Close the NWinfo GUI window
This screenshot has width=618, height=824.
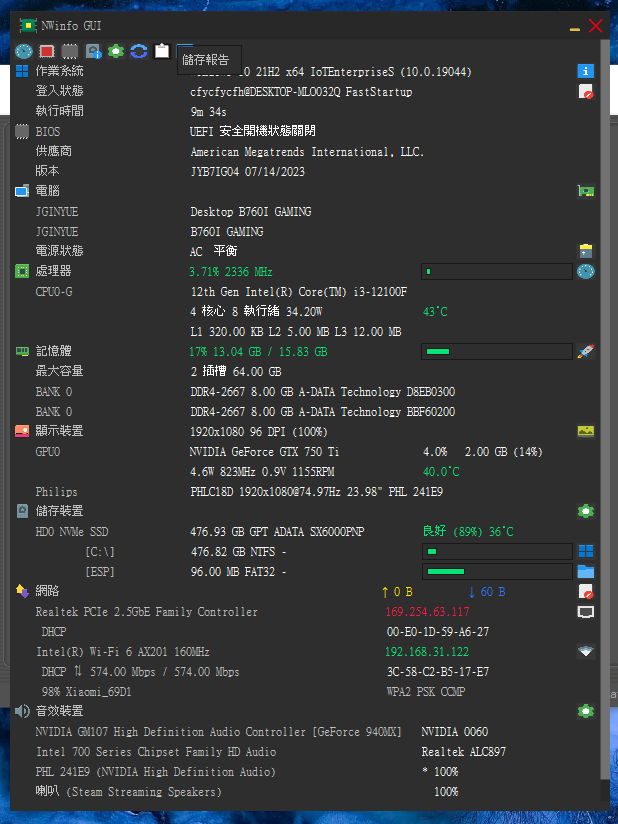click(595, 25)
